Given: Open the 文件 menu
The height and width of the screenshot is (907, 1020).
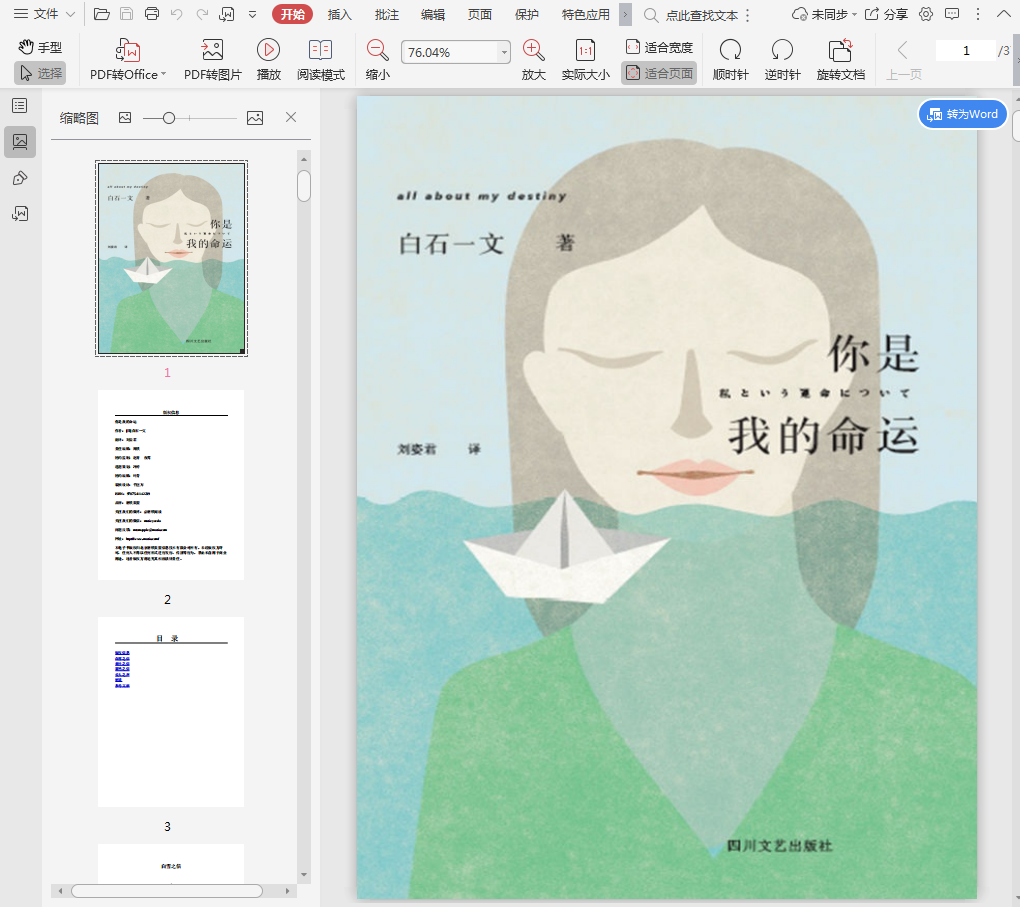Looking at the screenshot, I should pos(44,14).
